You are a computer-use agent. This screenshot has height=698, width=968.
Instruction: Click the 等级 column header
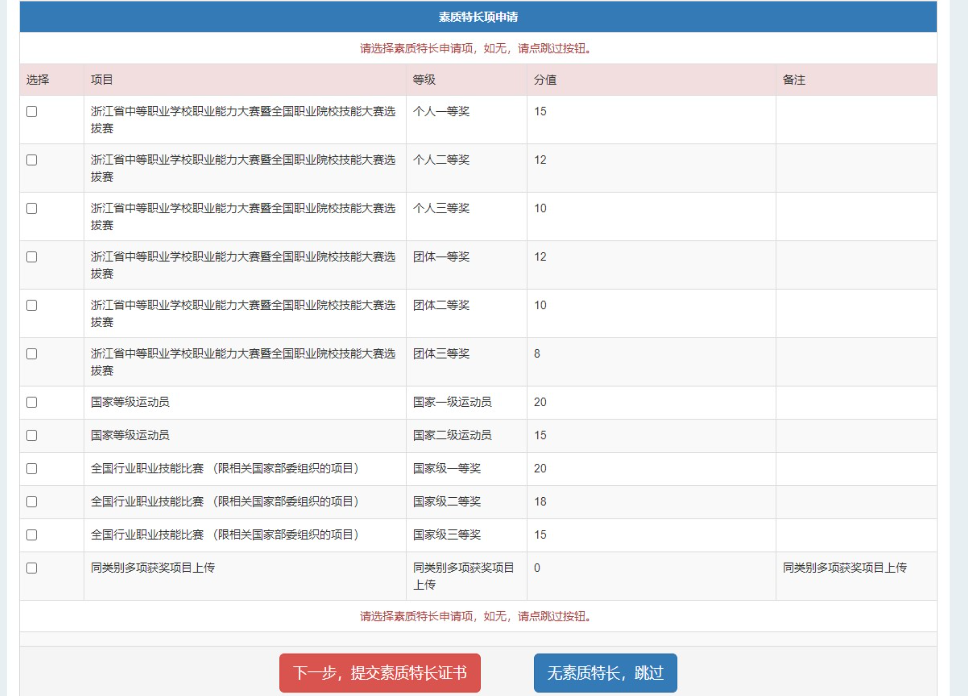[424, 80]
